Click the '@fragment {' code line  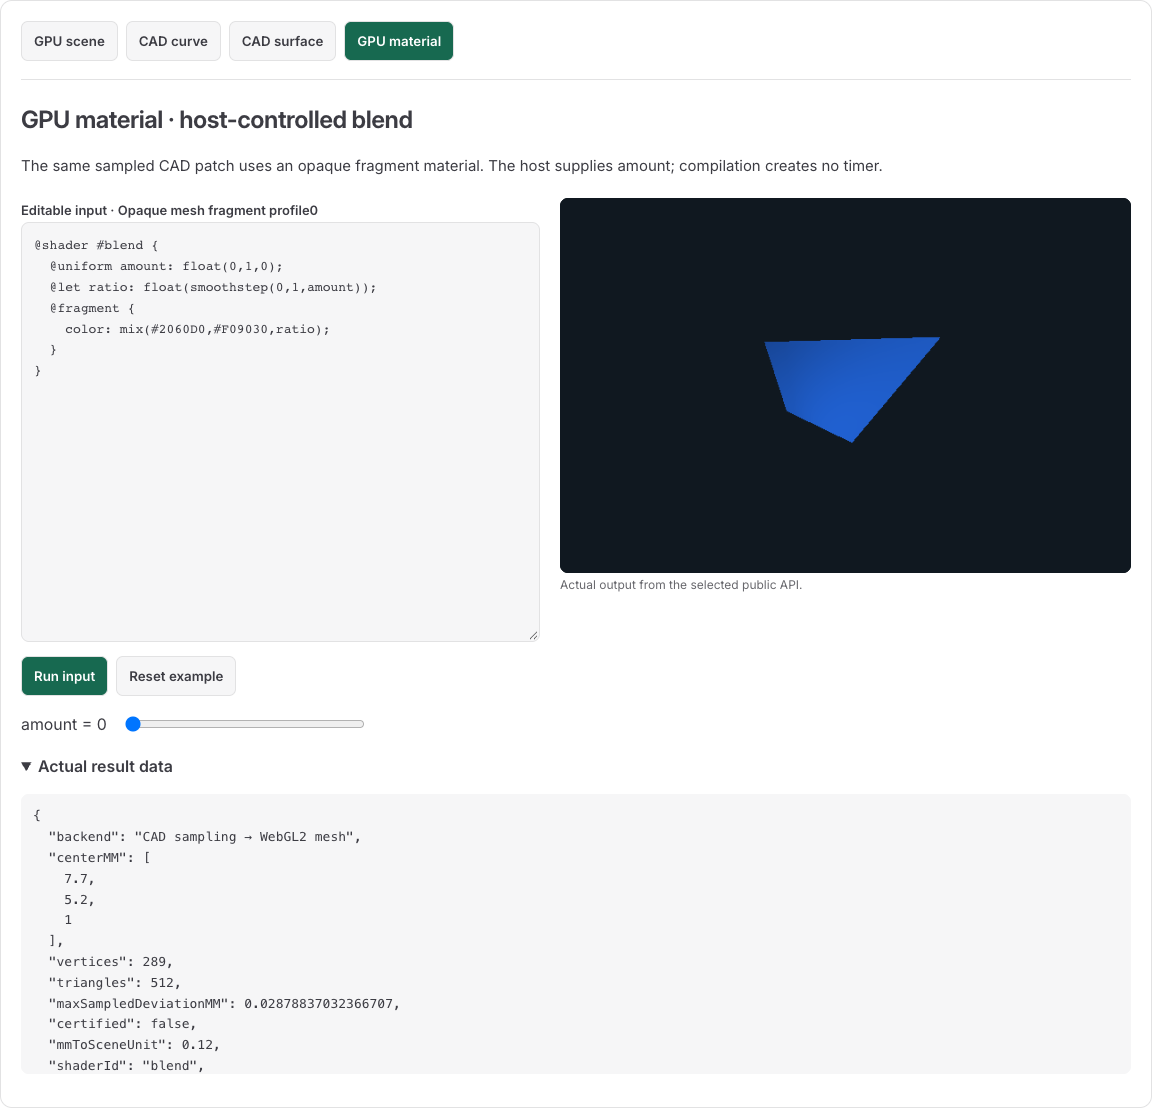pos(92,309)
